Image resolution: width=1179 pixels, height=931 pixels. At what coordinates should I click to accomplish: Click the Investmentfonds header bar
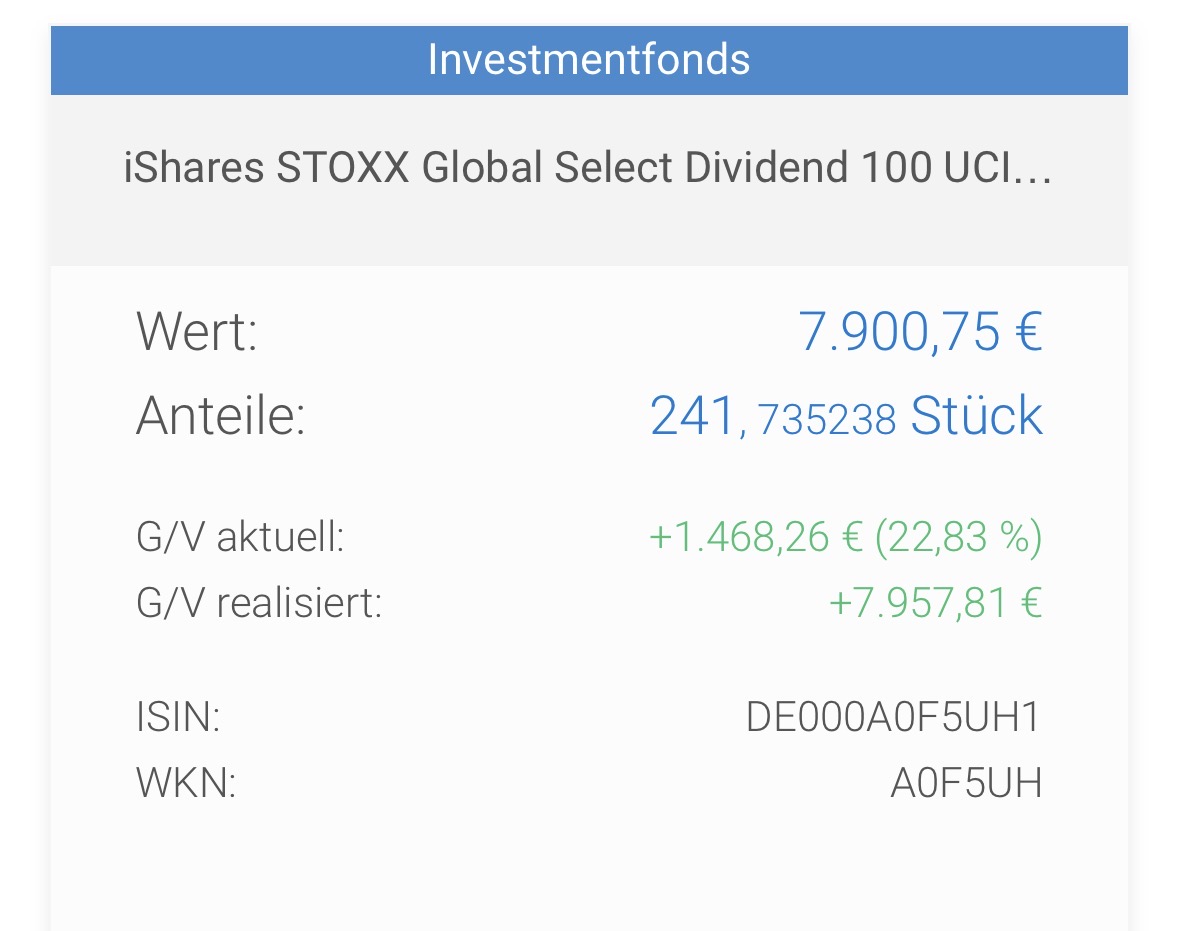[x=588, y=60]
